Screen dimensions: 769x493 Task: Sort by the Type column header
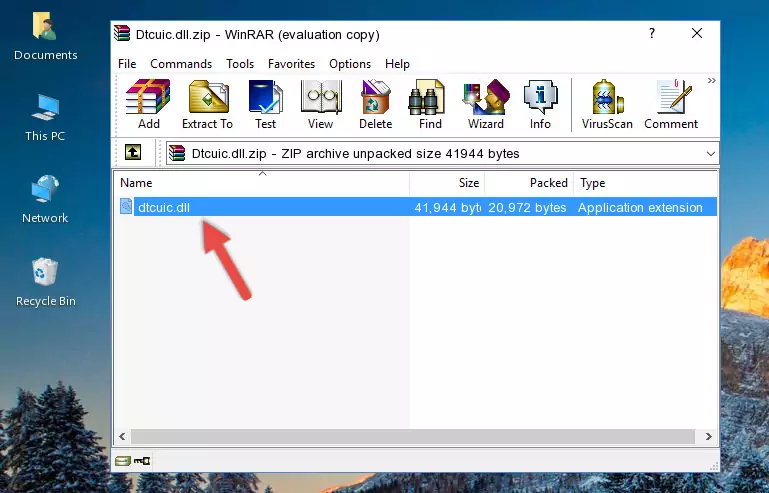click(x=645, y=182)
